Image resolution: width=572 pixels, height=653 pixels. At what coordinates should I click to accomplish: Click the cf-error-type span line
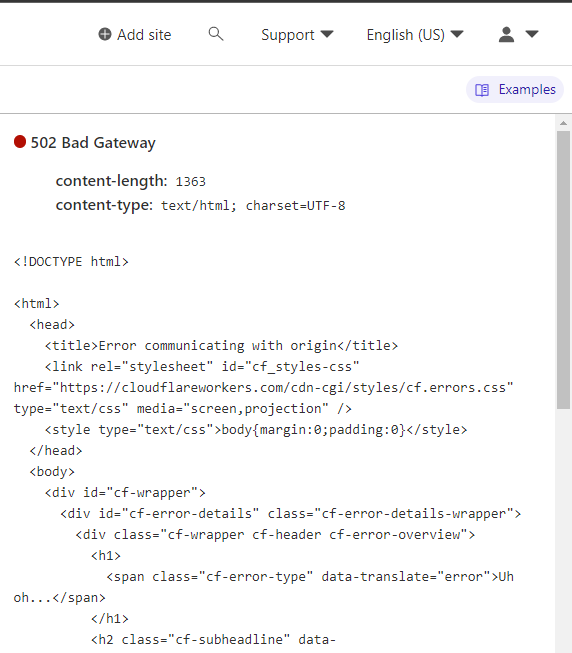point(310,577)
